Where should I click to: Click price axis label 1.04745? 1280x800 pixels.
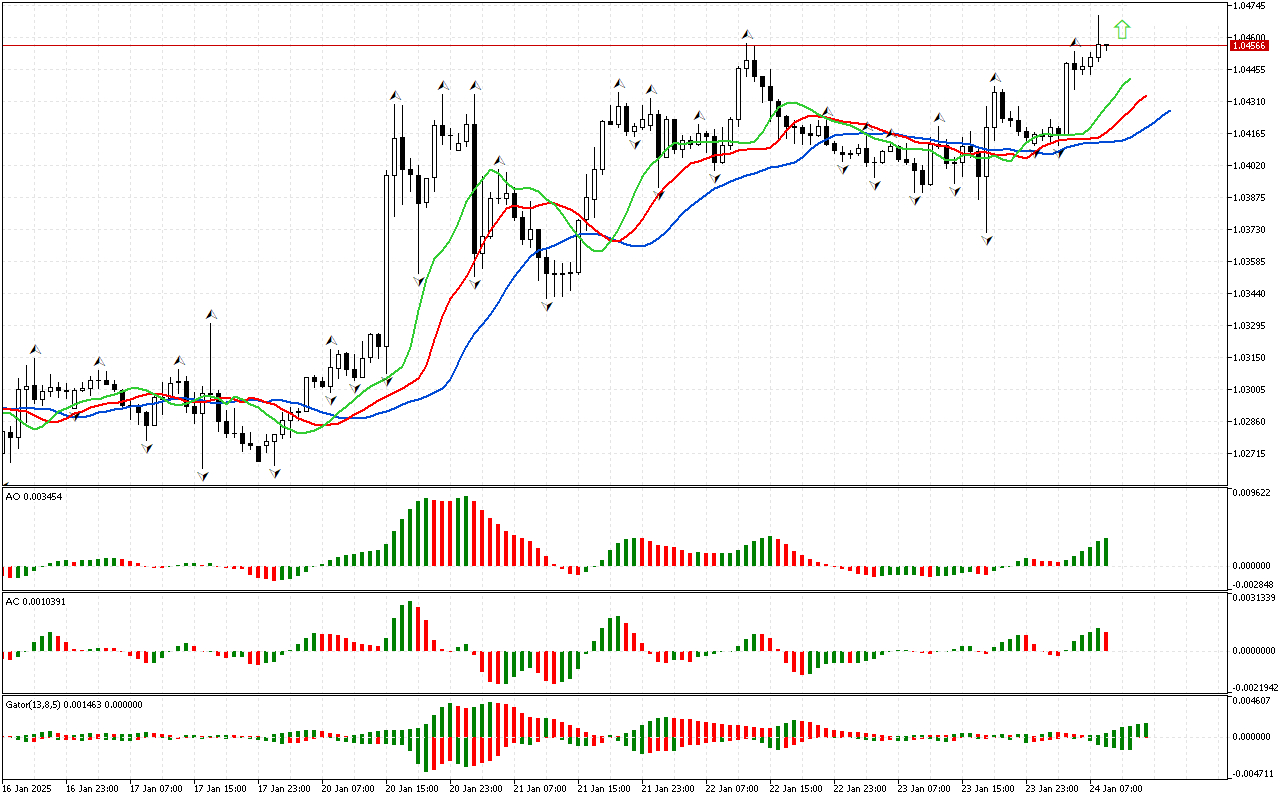[1250, 6]
